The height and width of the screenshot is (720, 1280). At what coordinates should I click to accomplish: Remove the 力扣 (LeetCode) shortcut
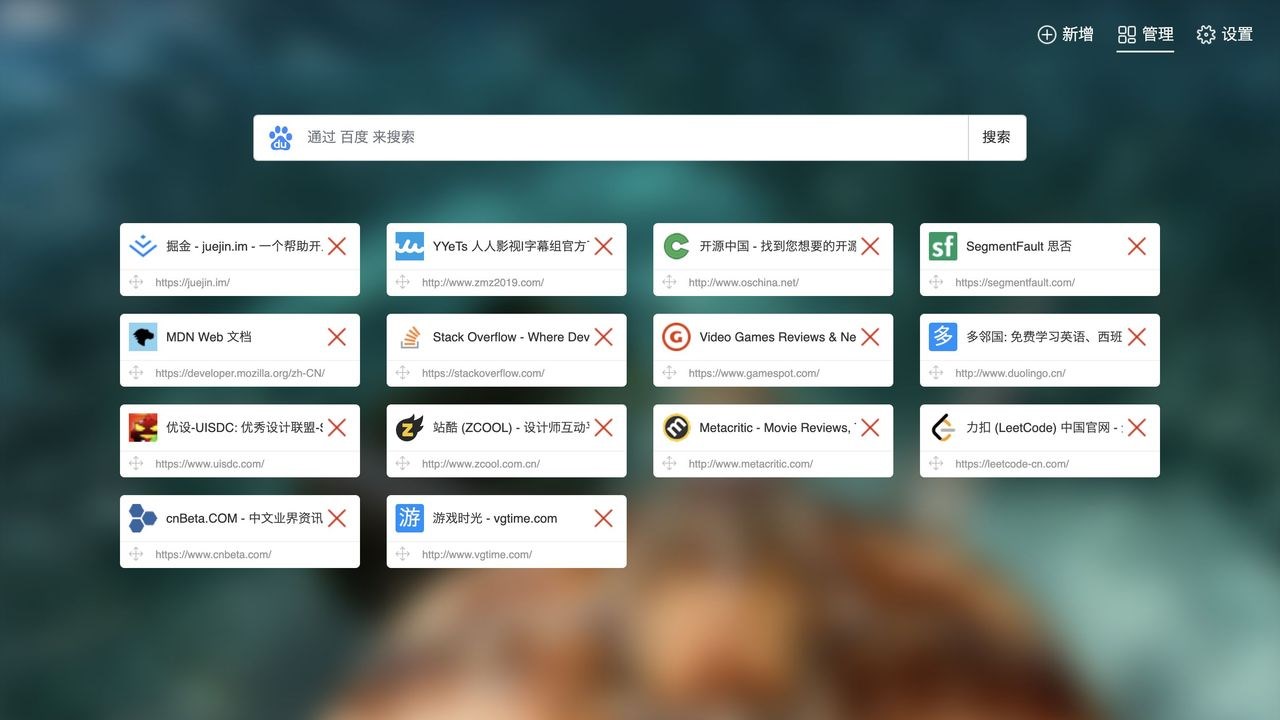pyautogui.click(x=1137, y=428)
